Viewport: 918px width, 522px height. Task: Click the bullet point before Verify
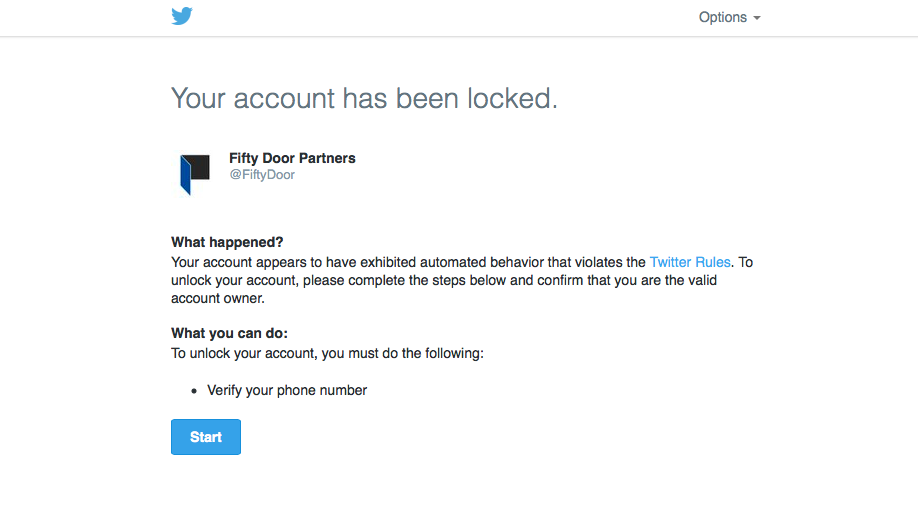click(x=194, y=391)
